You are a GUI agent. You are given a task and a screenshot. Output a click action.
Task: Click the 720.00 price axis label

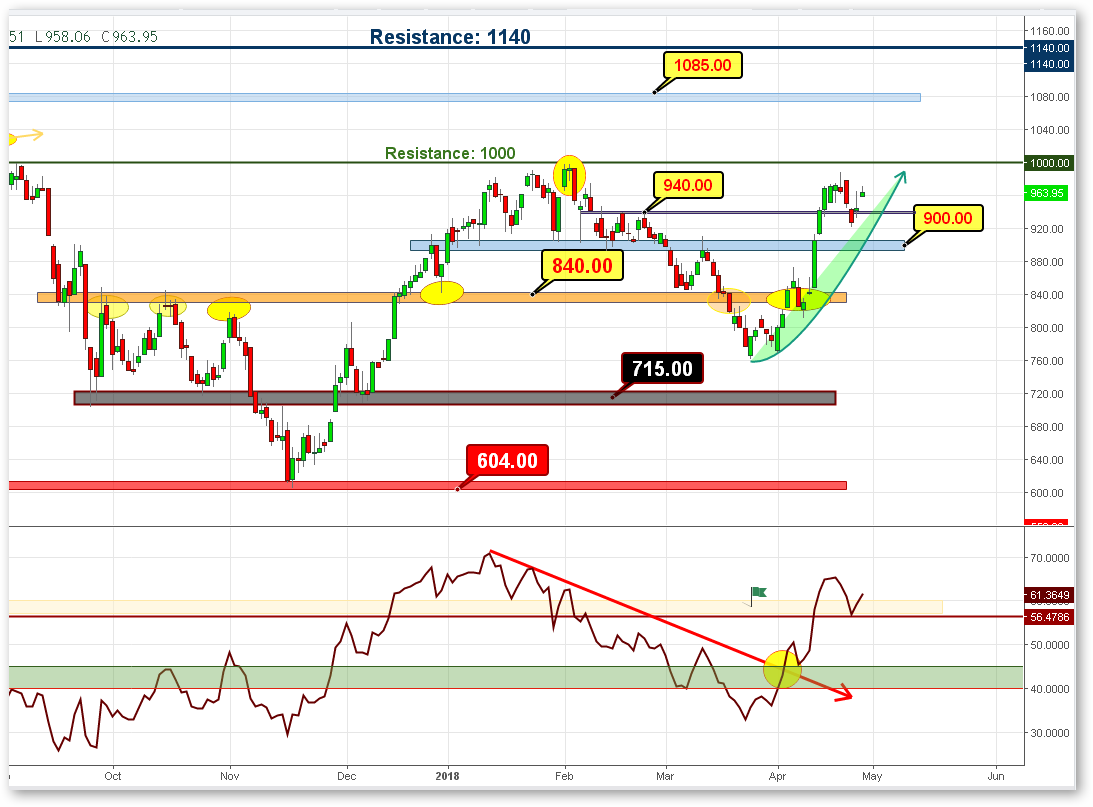pos(1047,394)
